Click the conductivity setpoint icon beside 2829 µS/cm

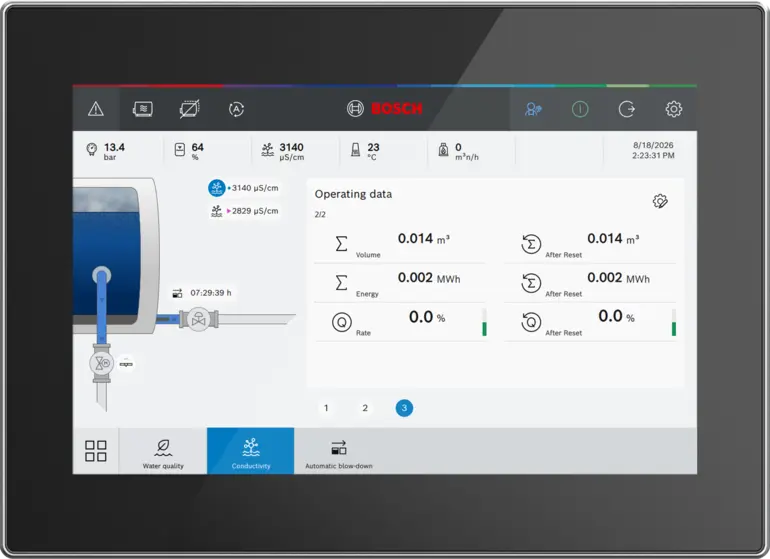[x=217, y=211]
